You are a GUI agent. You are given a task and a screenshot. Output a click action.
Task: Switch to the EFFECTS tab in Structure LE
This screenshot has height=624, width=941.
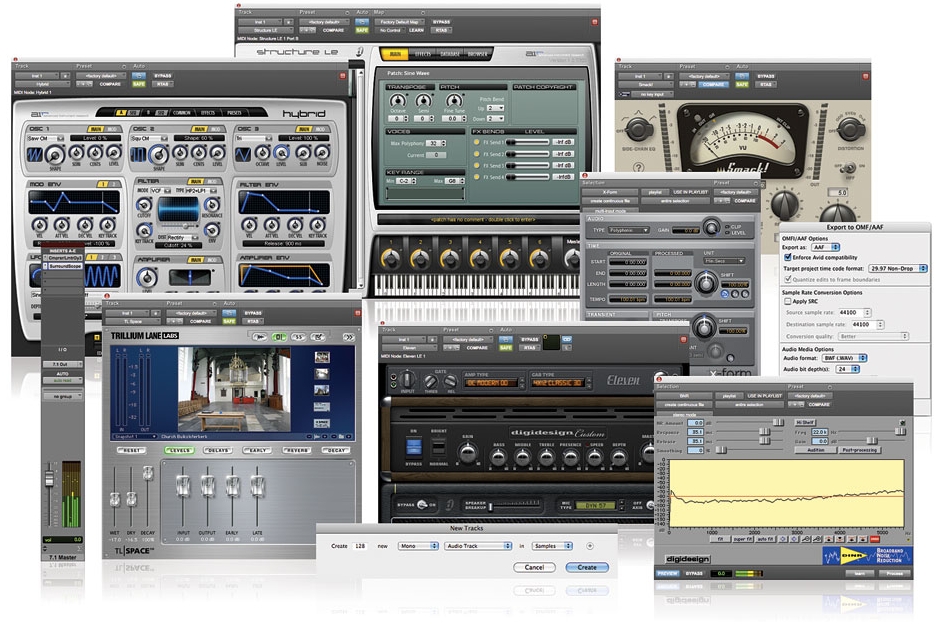(x=423, y=54)
